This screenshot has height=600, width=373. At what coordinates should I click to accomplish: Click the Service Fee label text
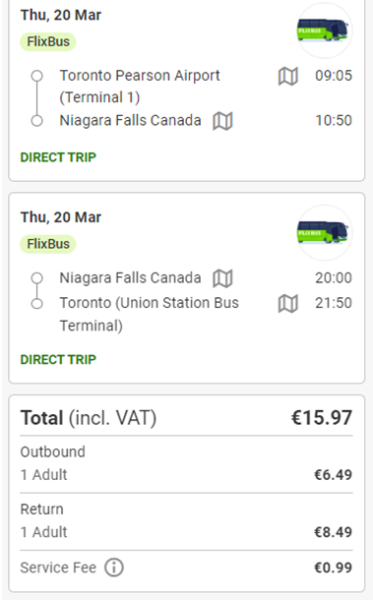(x=58, y=567)
